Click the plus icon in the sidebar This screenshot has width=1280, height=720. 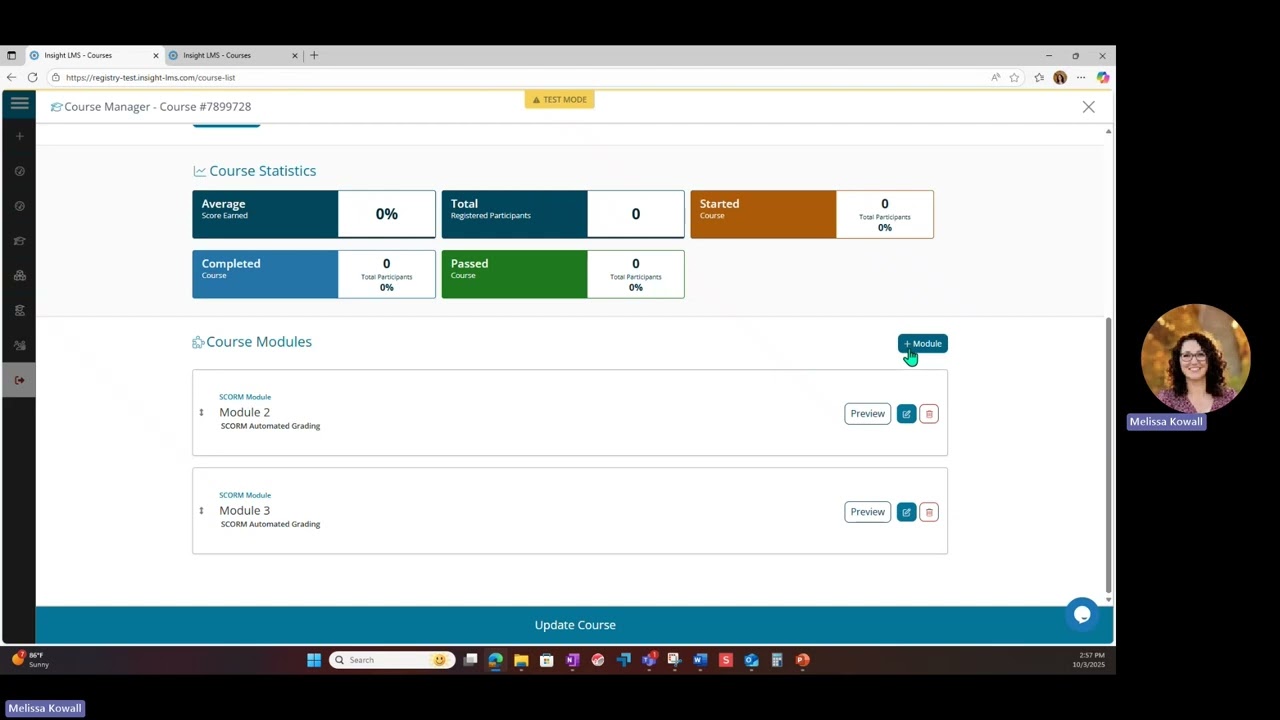point(19,136)
